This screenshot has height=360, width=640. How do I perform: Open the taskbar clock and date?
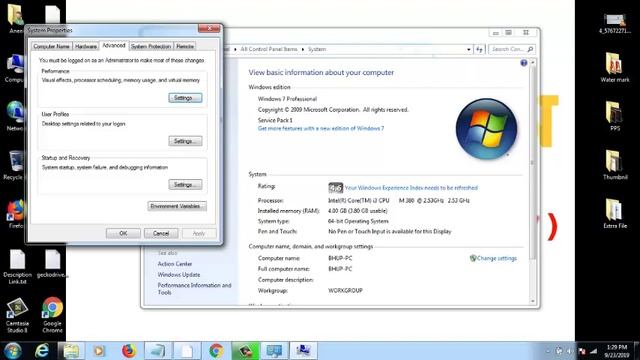(x=617, y=351)
